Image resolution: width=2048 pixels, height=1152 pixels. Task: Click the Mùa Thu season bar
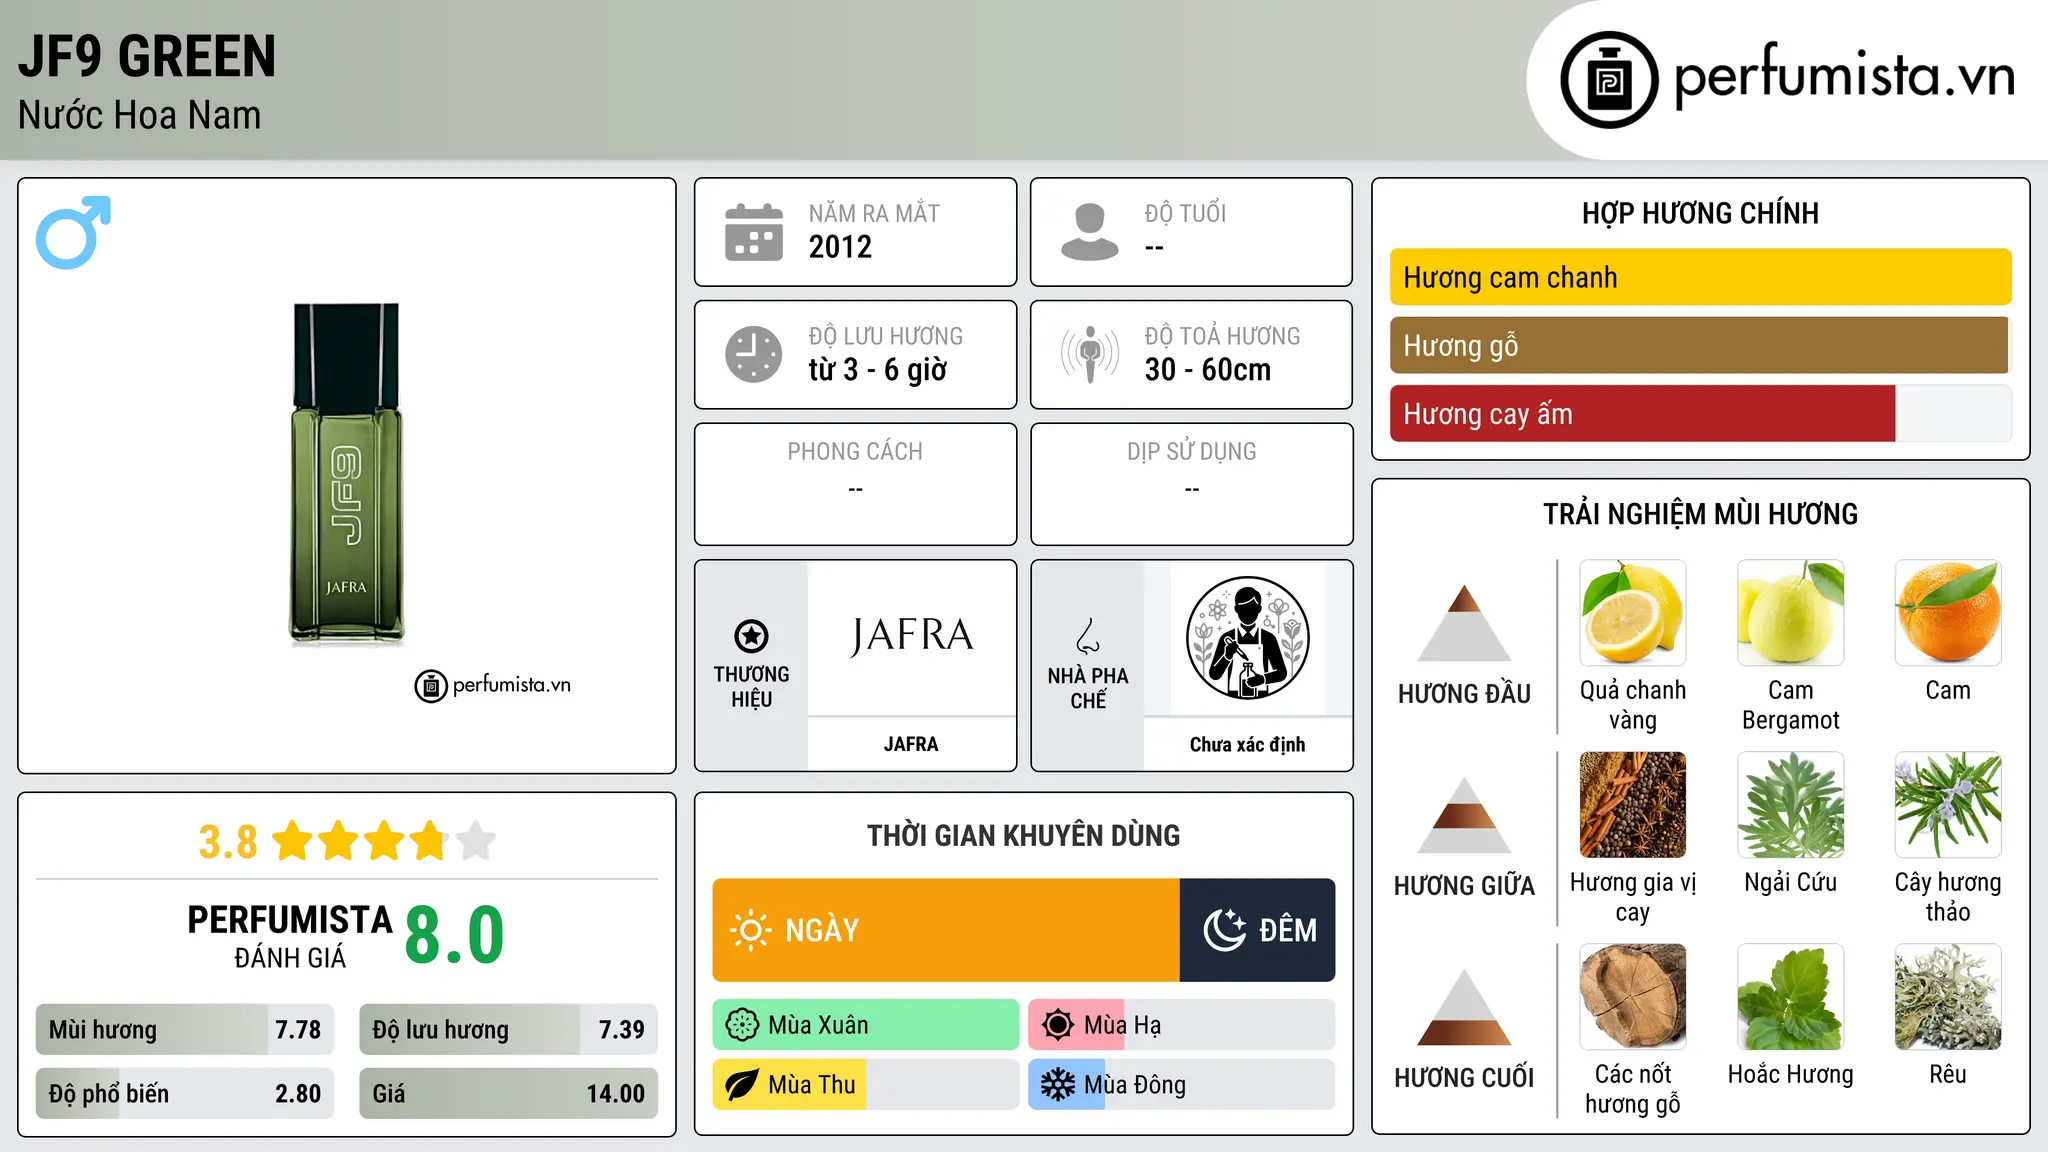coord(866,1085)
